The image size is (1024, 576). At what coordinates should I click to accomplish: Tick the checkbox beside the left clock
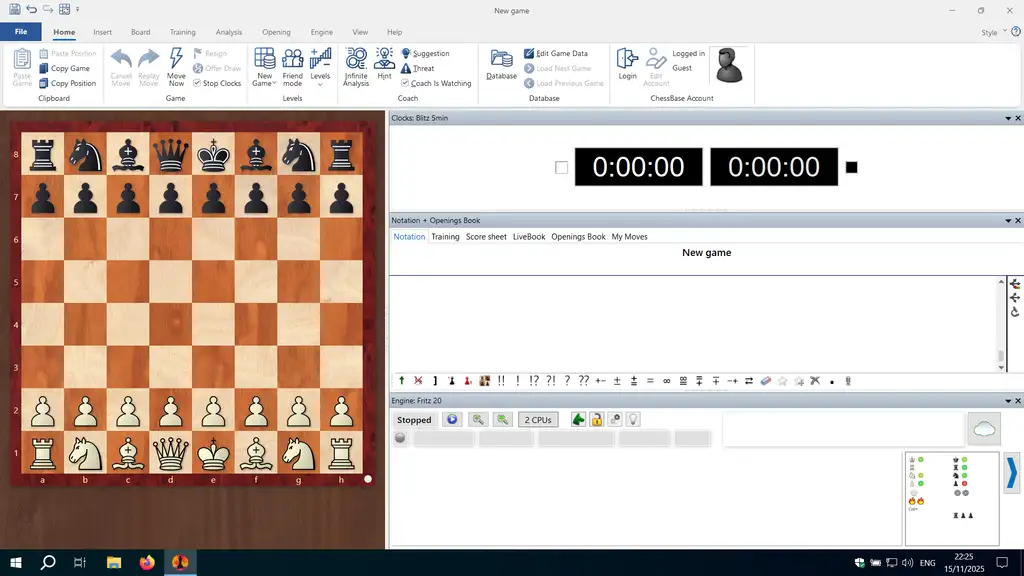click(x=561, y=168)
